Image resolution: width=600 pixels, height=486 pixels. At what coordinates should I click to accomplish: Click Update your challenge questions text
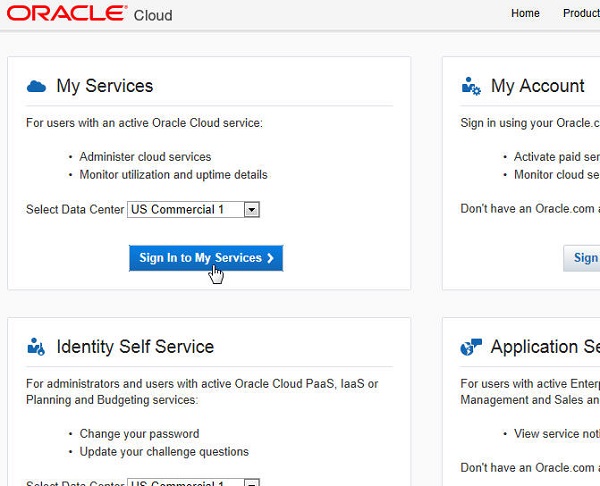click(x=164, y=452)
